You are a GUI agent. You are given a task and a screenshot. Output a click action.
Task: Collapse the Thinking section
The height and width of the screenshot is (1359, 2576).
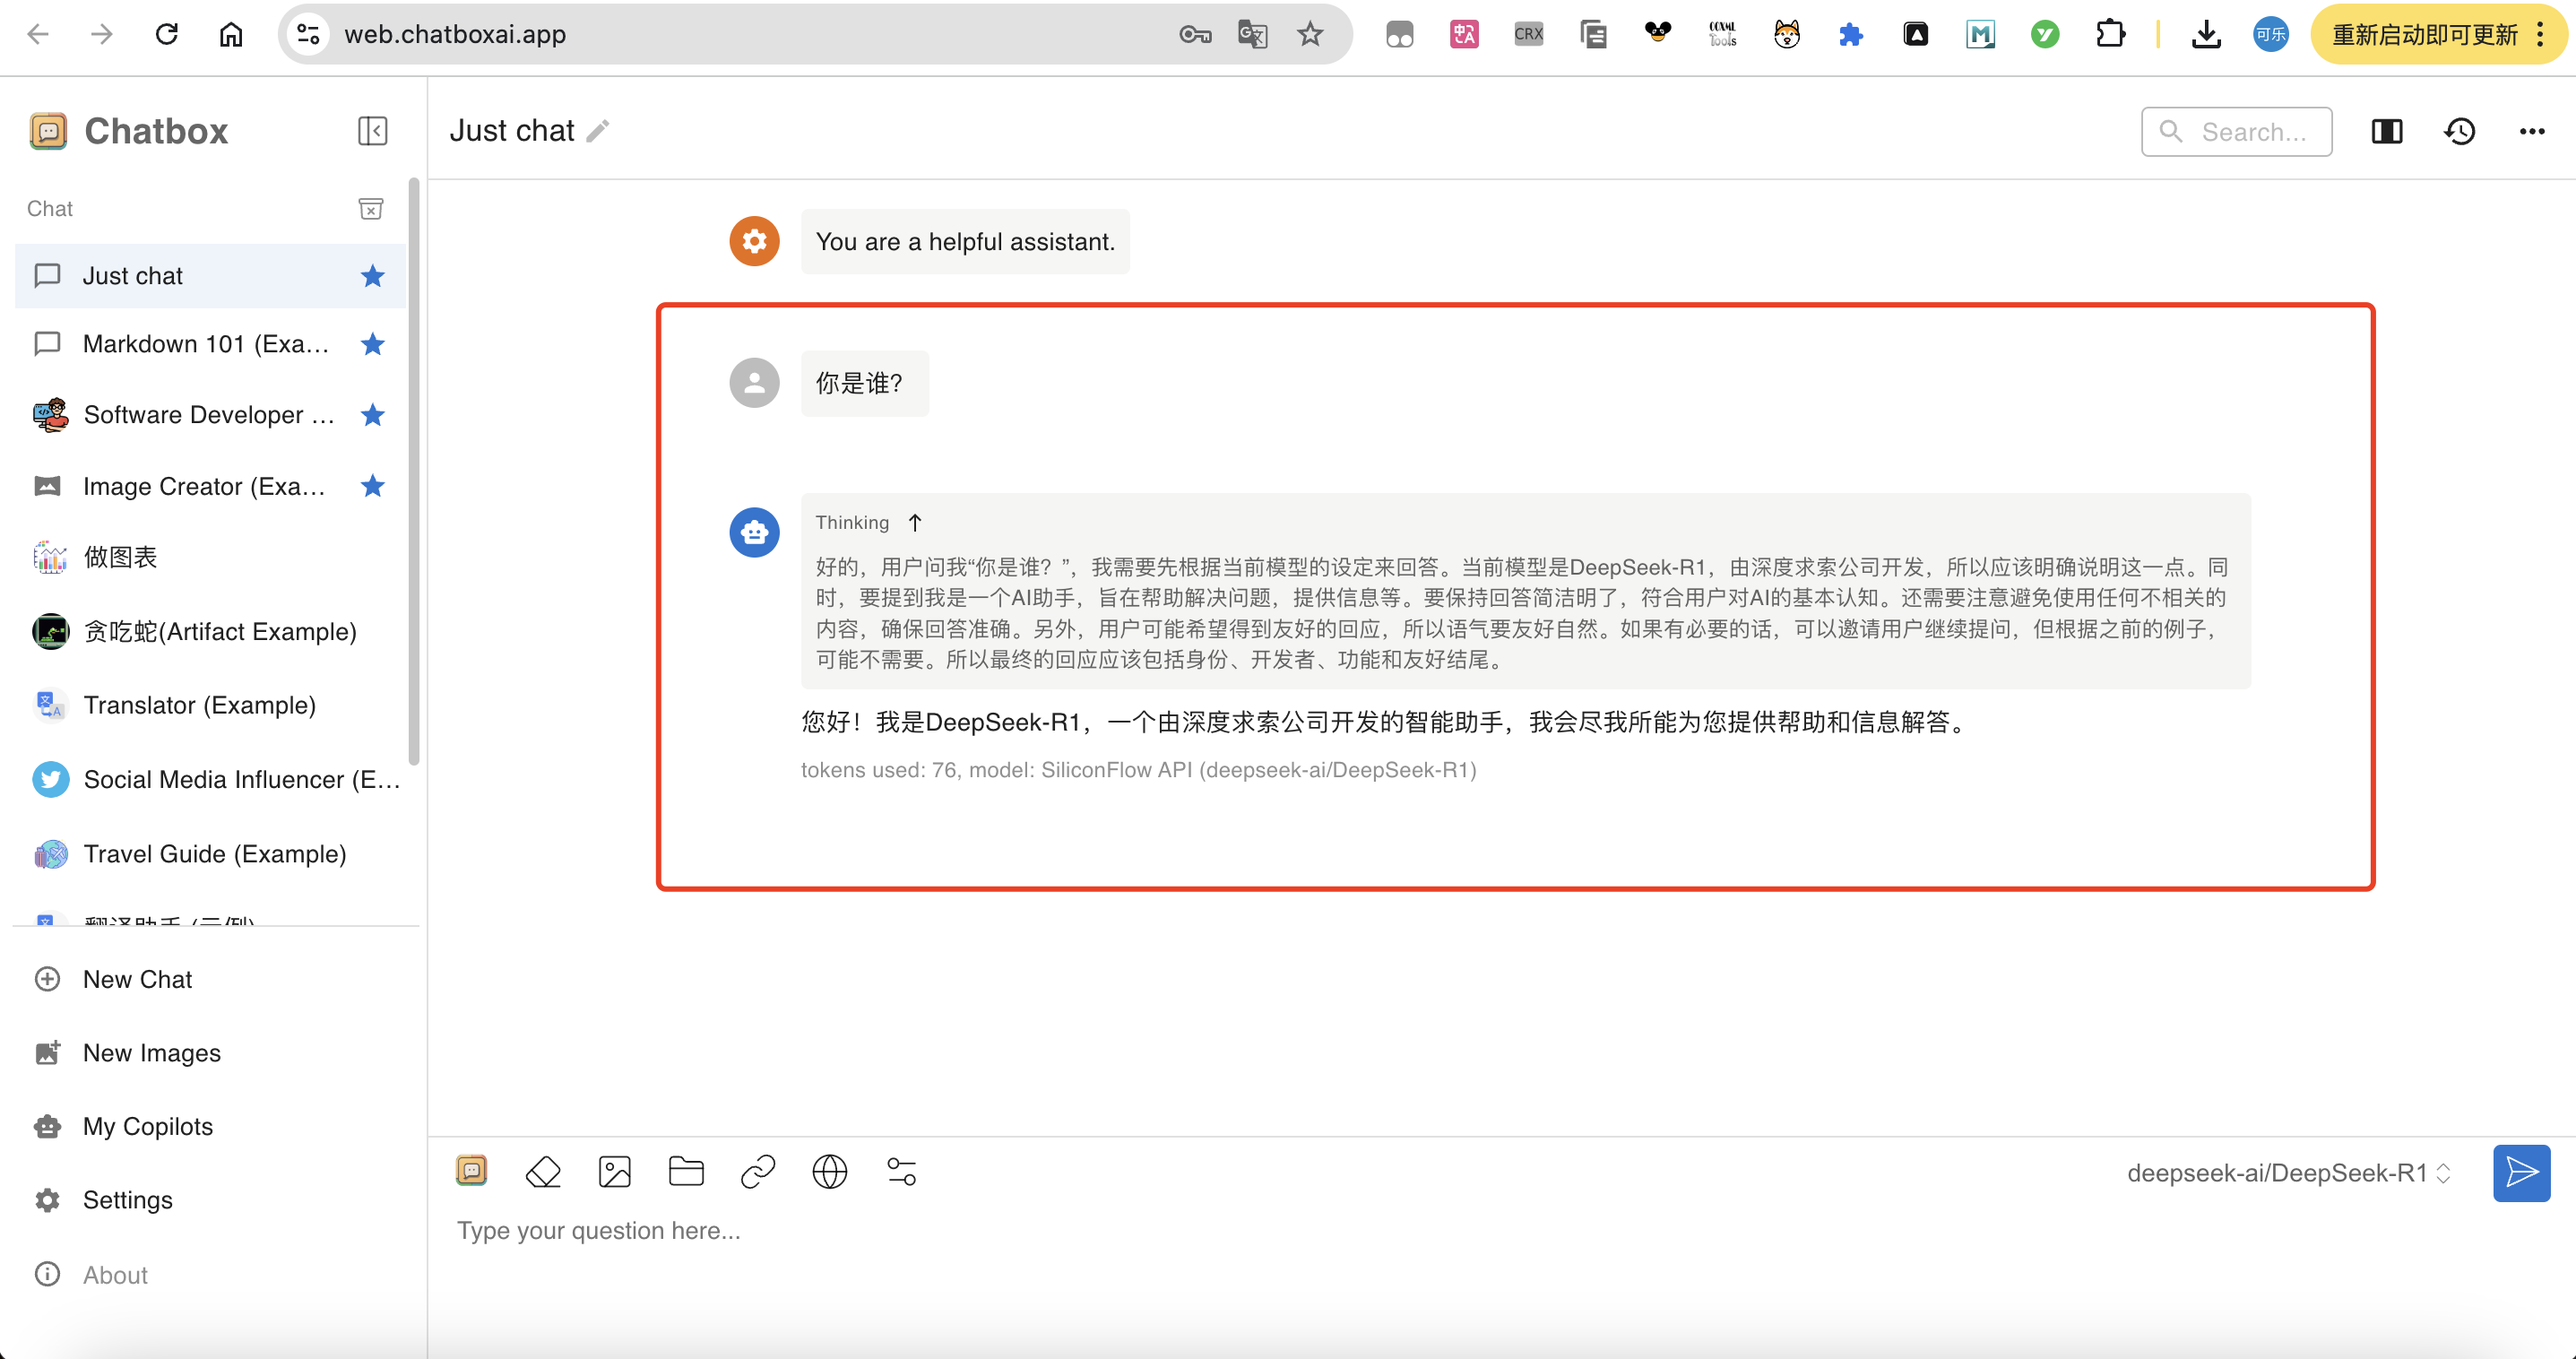point(914,523)
